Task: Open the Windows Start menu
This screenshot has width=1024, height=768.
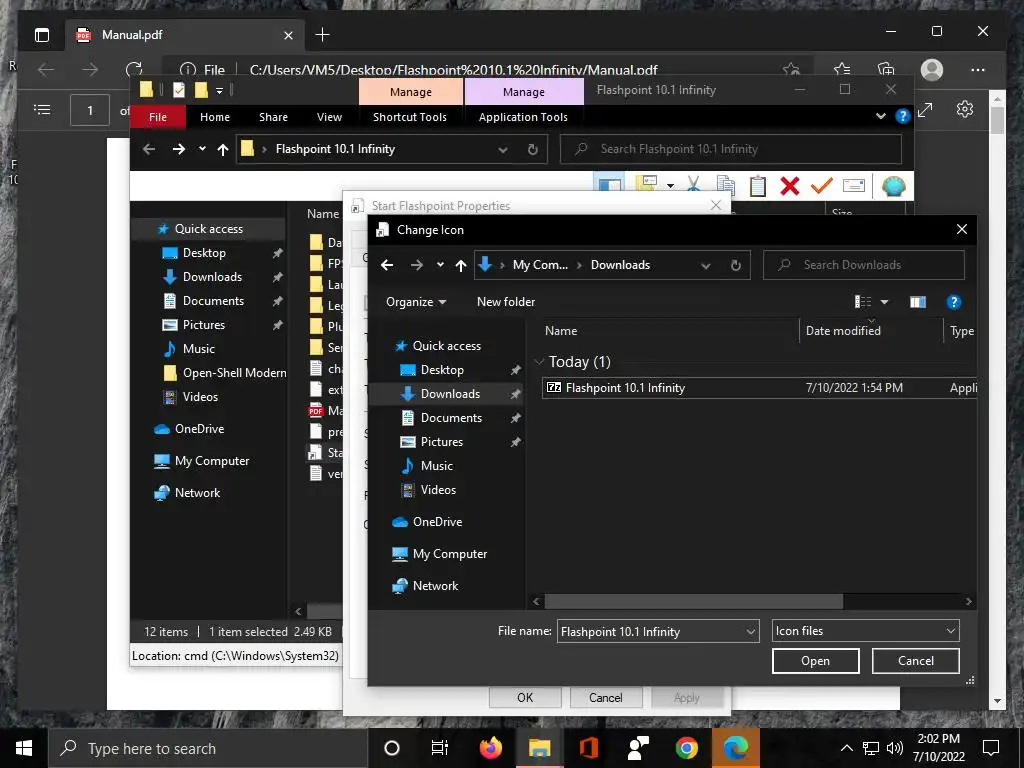Action: (24, 748)
